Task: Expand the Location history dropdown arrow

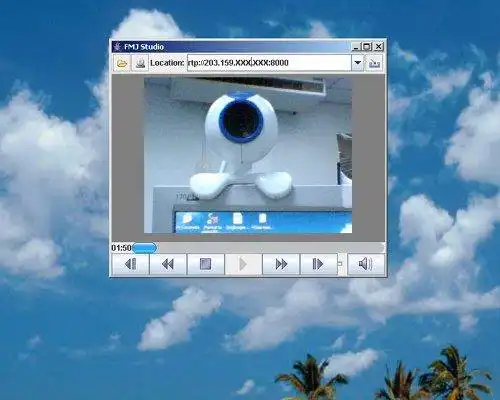Action: coord(358,63)
